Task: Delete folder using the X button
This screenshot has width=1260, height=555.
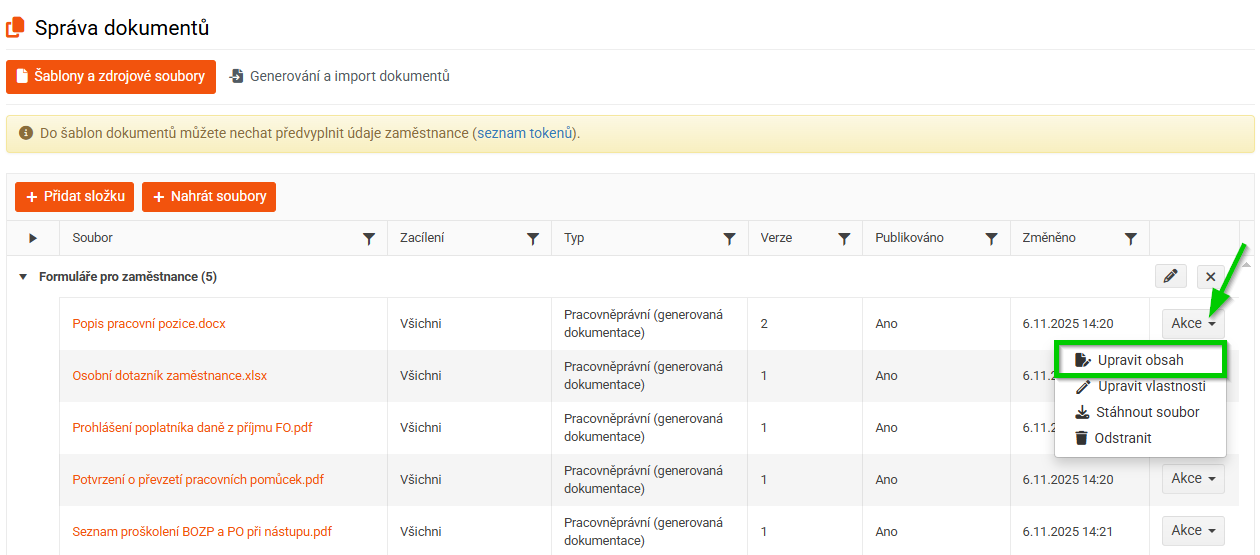Action: point(1210,277)
